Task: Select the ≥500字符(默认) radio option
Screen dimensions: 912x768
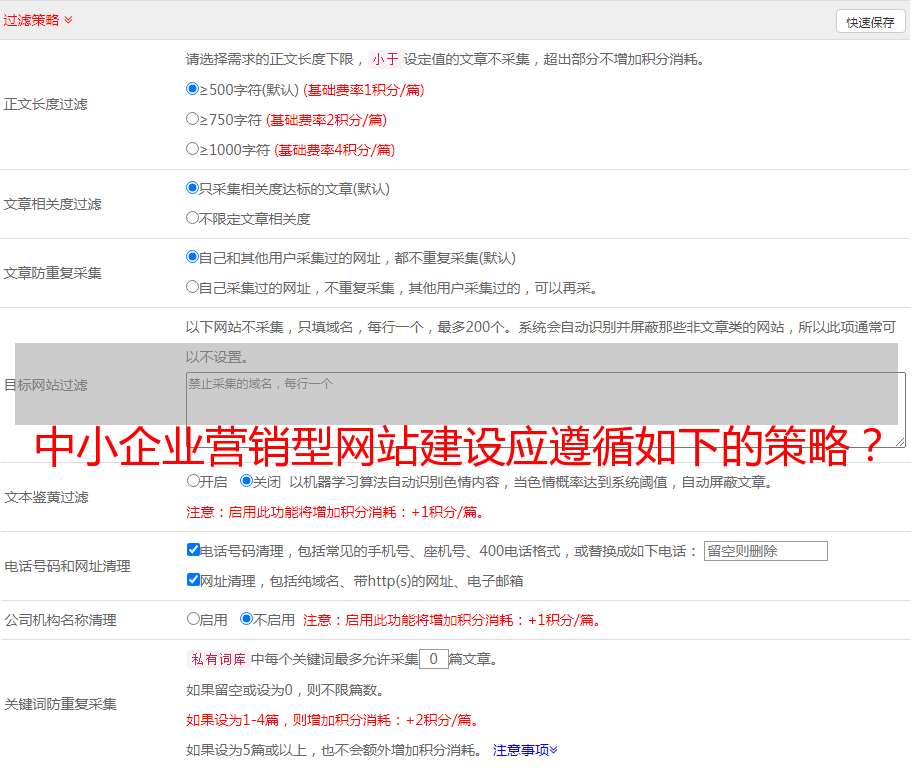Action: coord(193,89)
